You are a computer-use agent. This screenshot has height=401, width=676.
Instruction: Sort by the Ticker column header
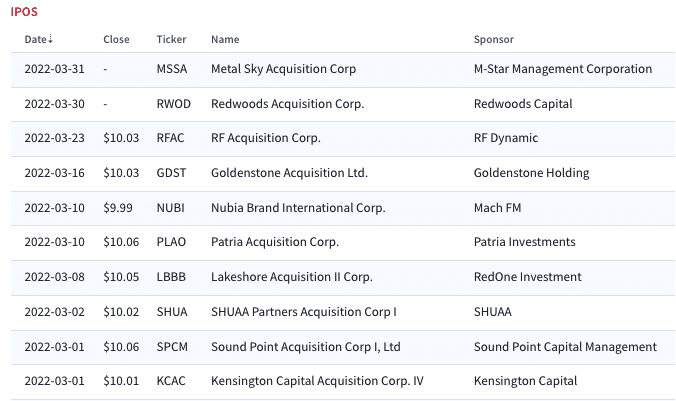coord(171,39)
